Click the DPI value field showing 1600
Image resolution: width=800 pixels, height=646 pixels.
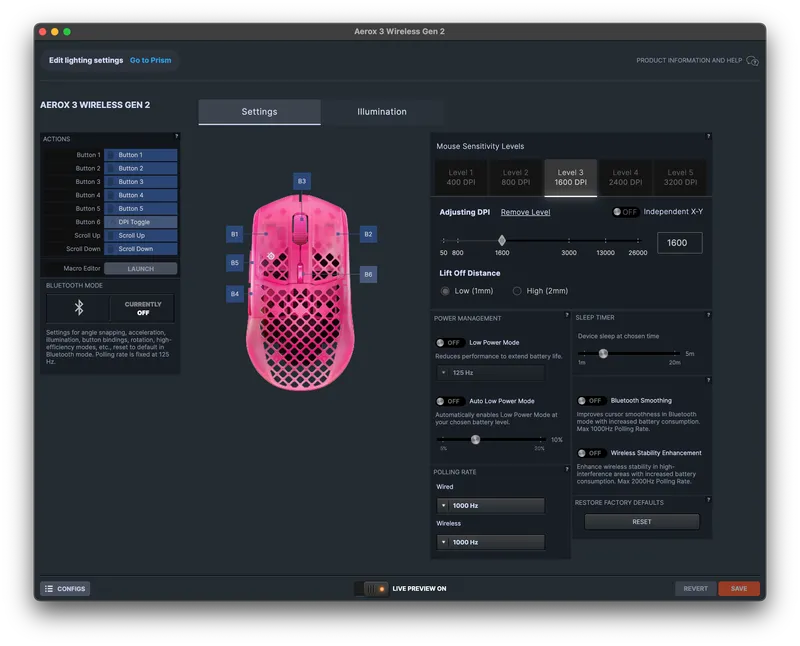(679, 243)
